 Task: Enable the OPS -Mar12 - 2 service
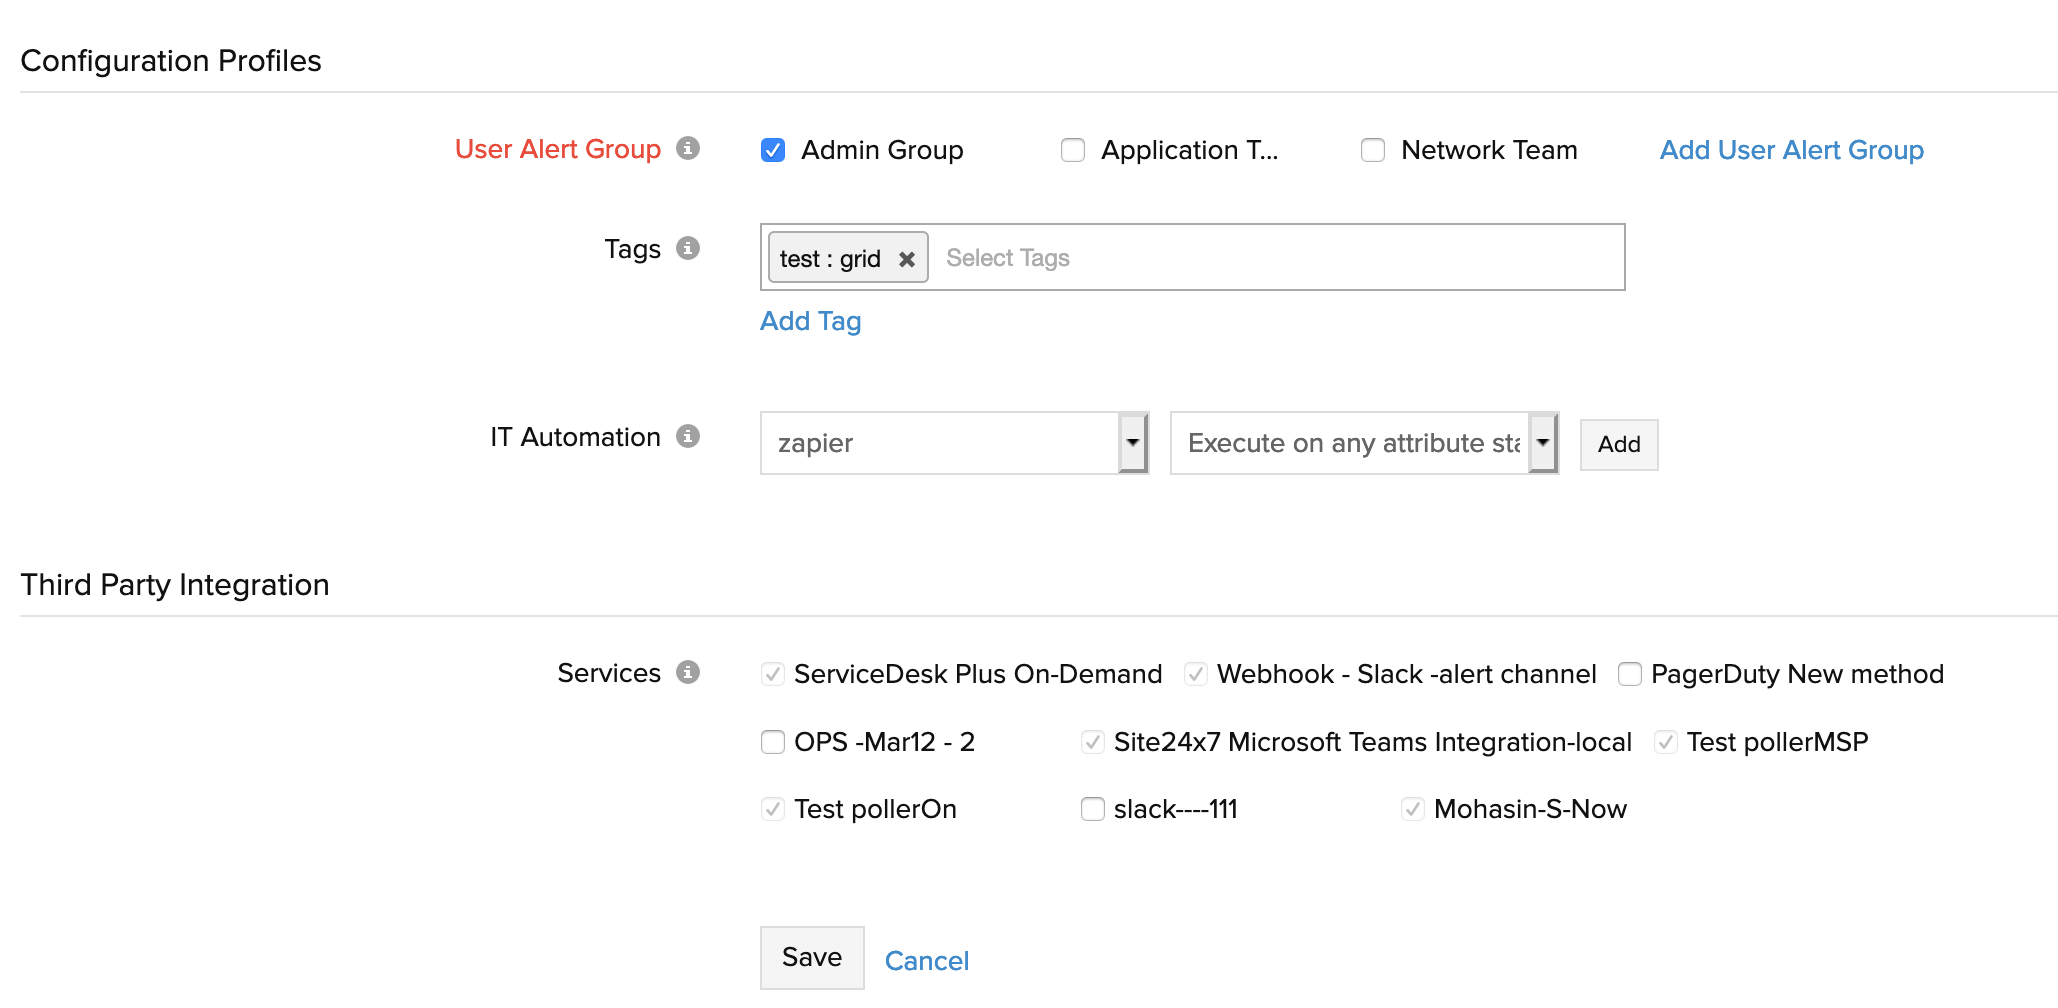773,742
